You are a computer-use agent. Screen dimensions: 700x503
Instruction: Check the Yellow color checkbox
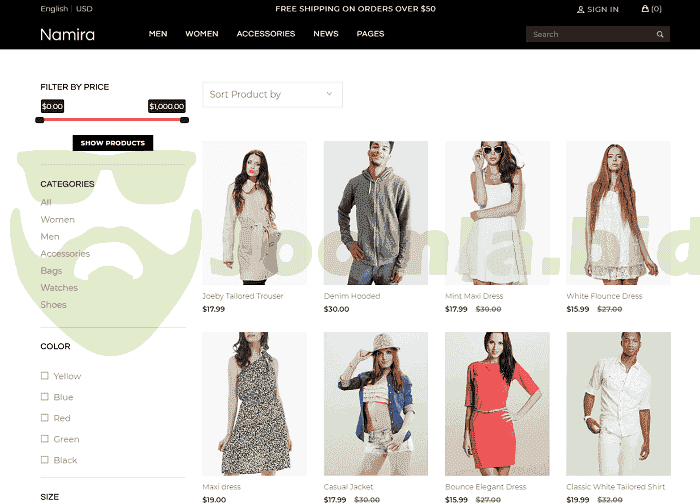tap(44, 376)
